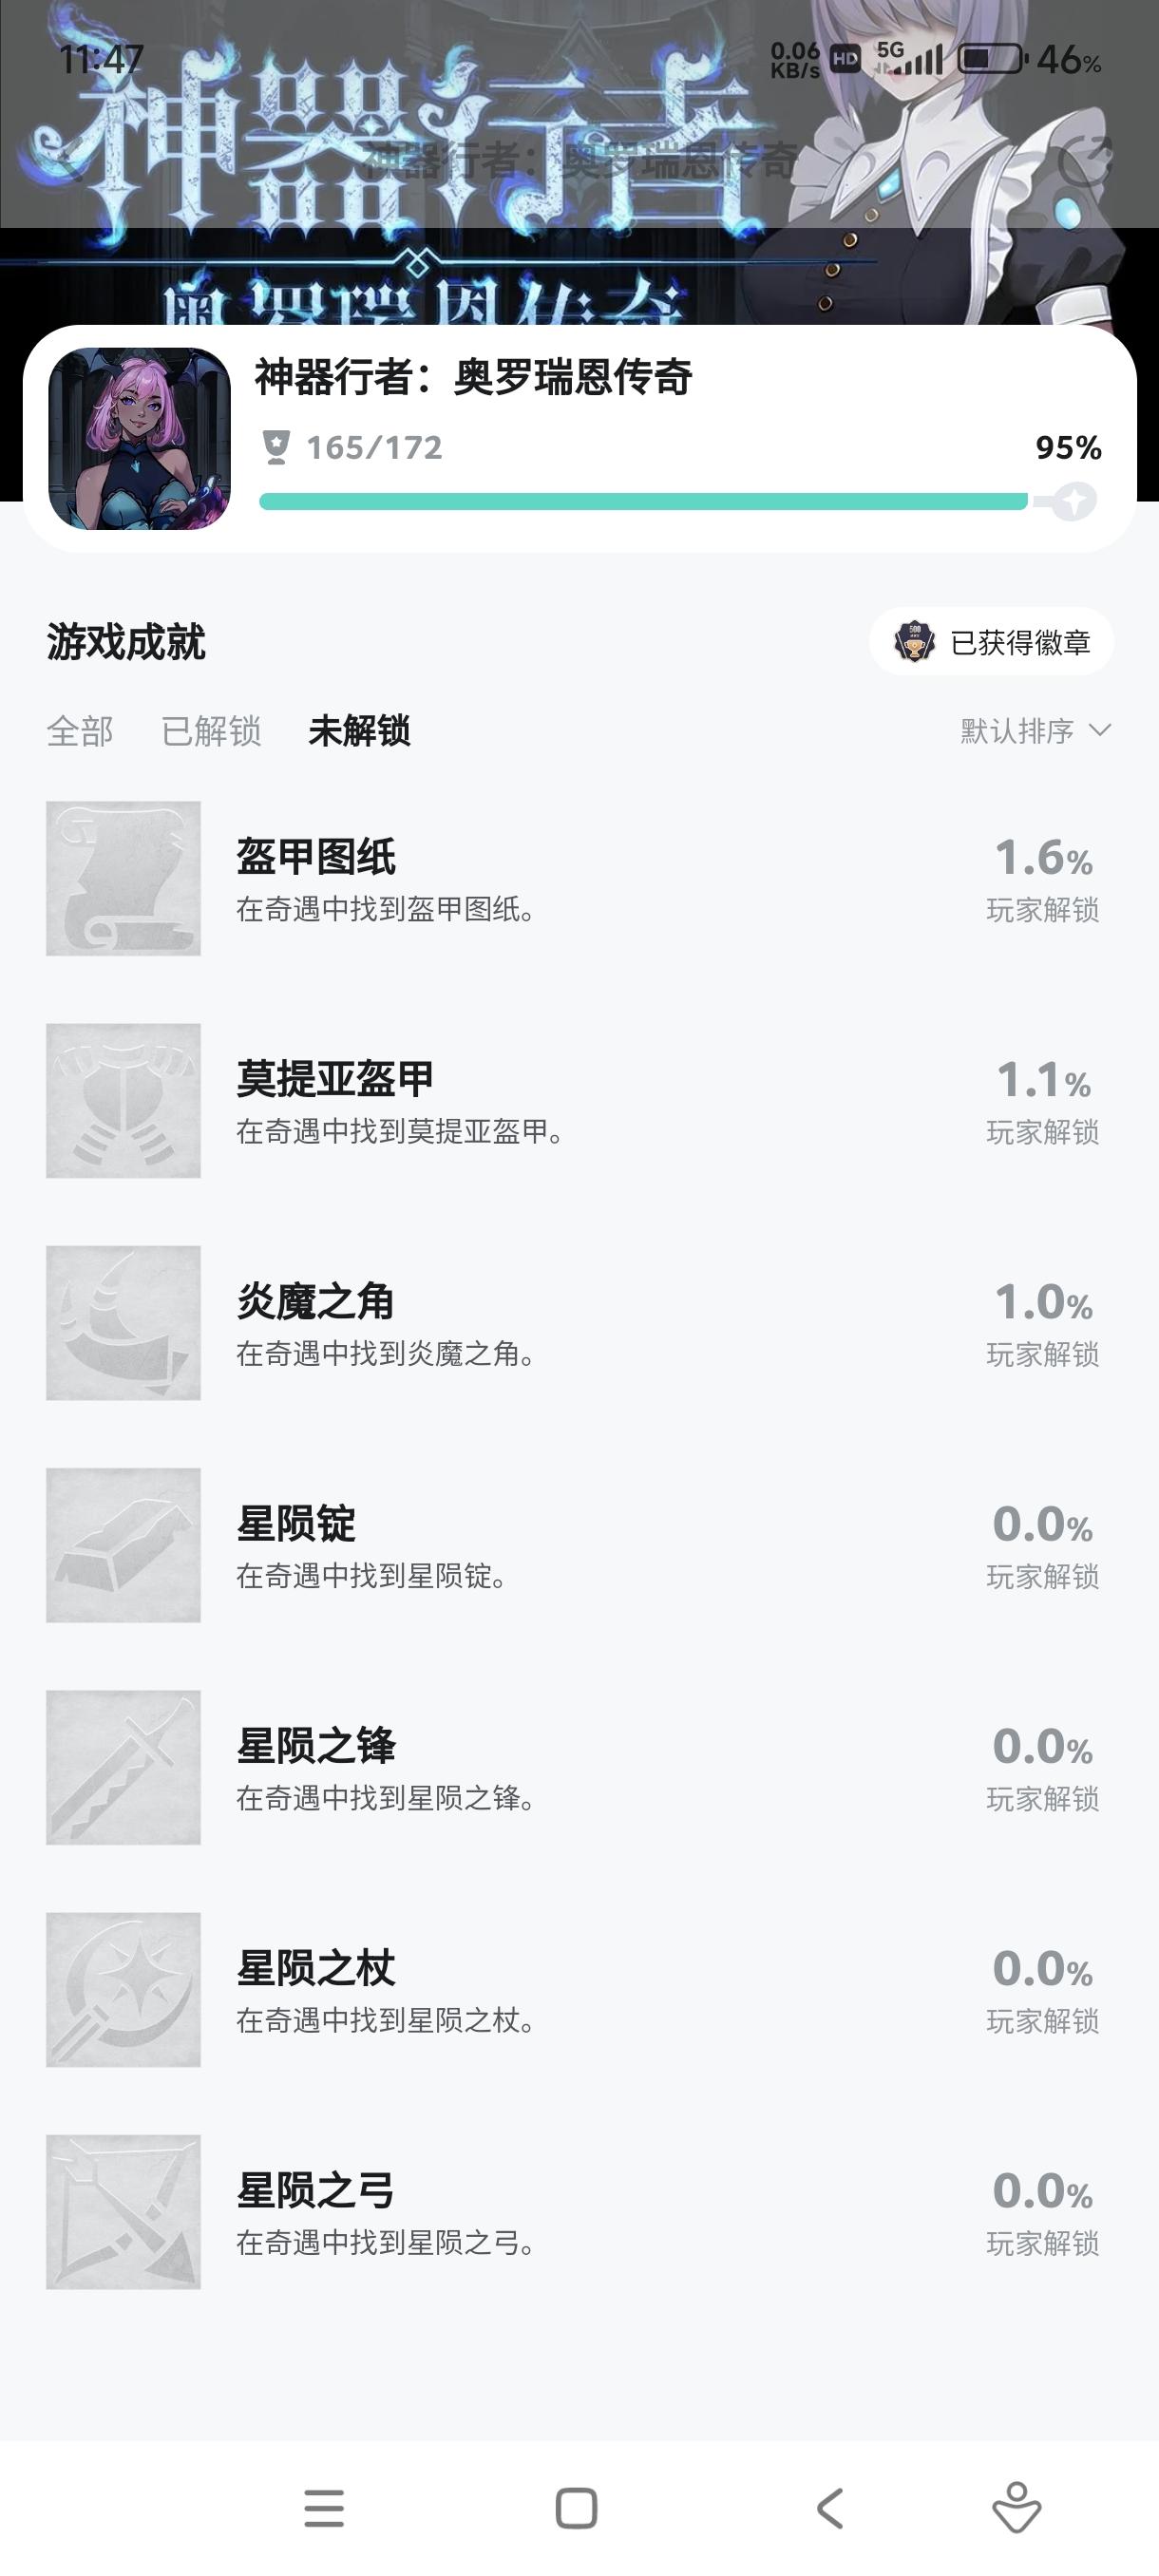Tap the 盔甲图纸 scroll achievement icon
The height and width of the screenshot is (2576, 1159).
pos(123,878)
